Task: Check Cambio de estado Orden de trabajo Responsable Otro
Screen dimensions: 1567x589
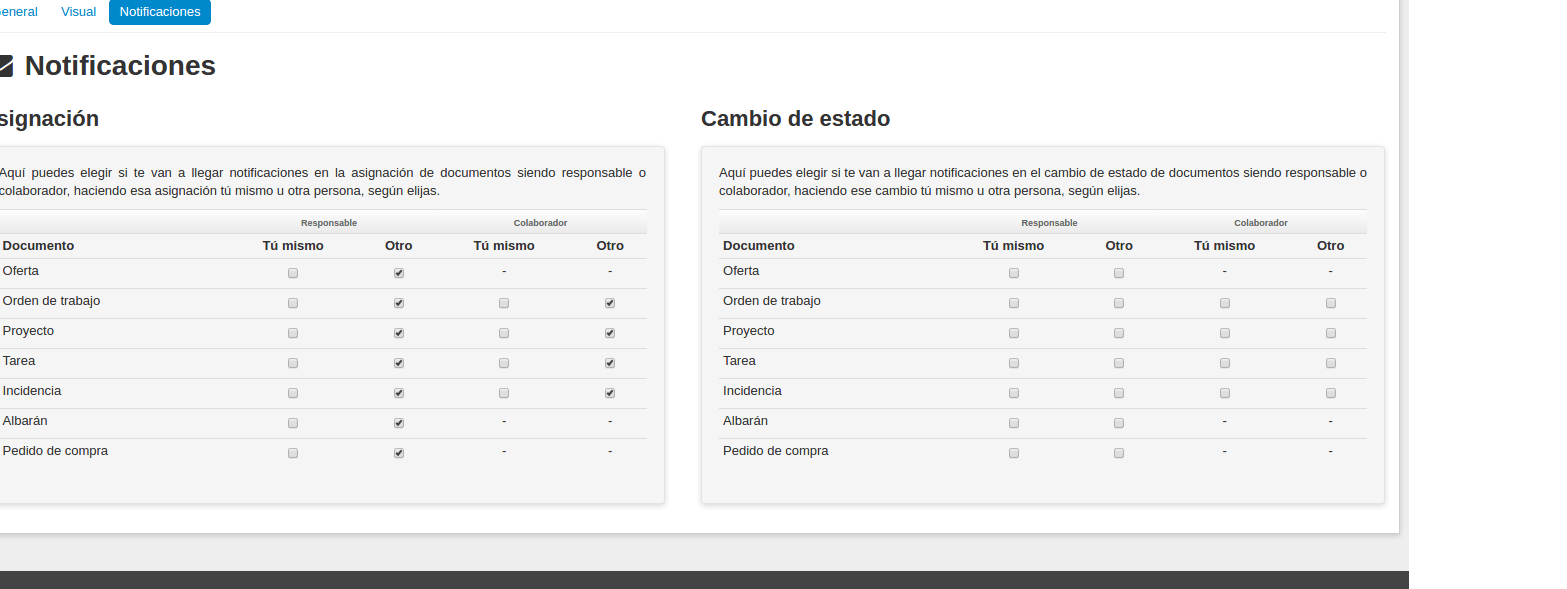Action: 1119,303
